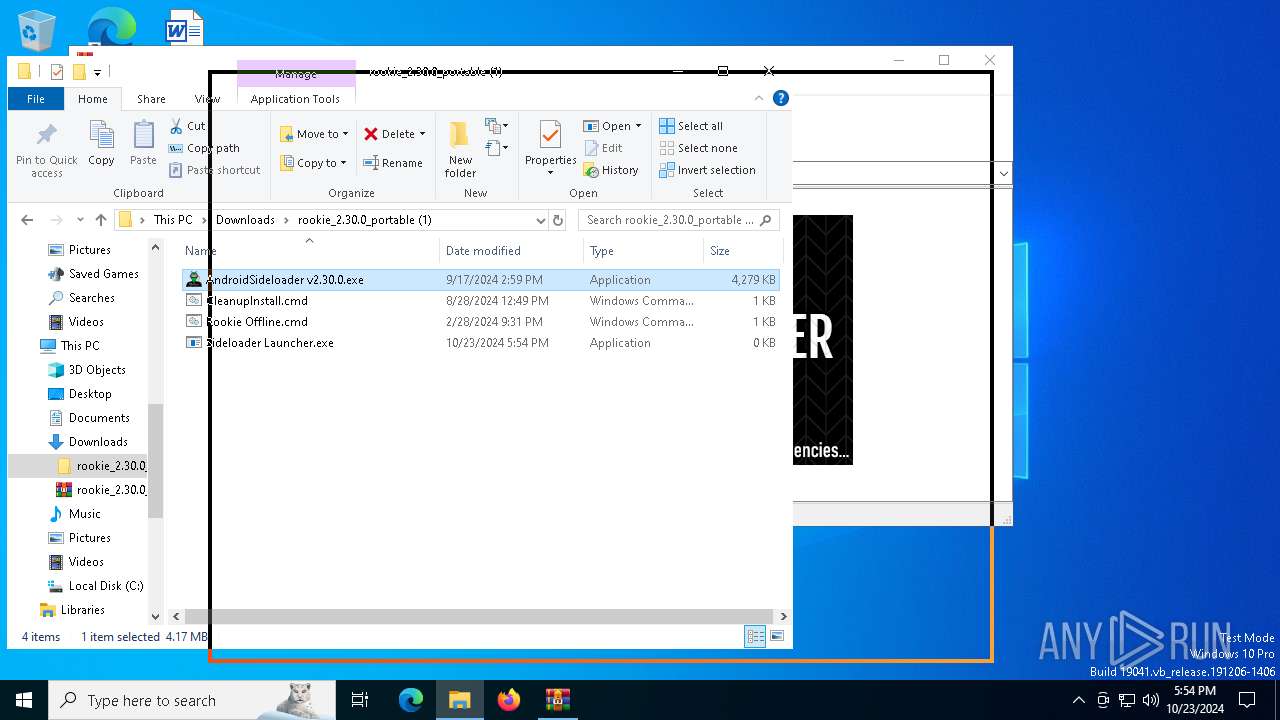This screenshot has height=720, width=1280.
Task: Select the Sideloader Launcher.exe file
Action: click(481, 343)
